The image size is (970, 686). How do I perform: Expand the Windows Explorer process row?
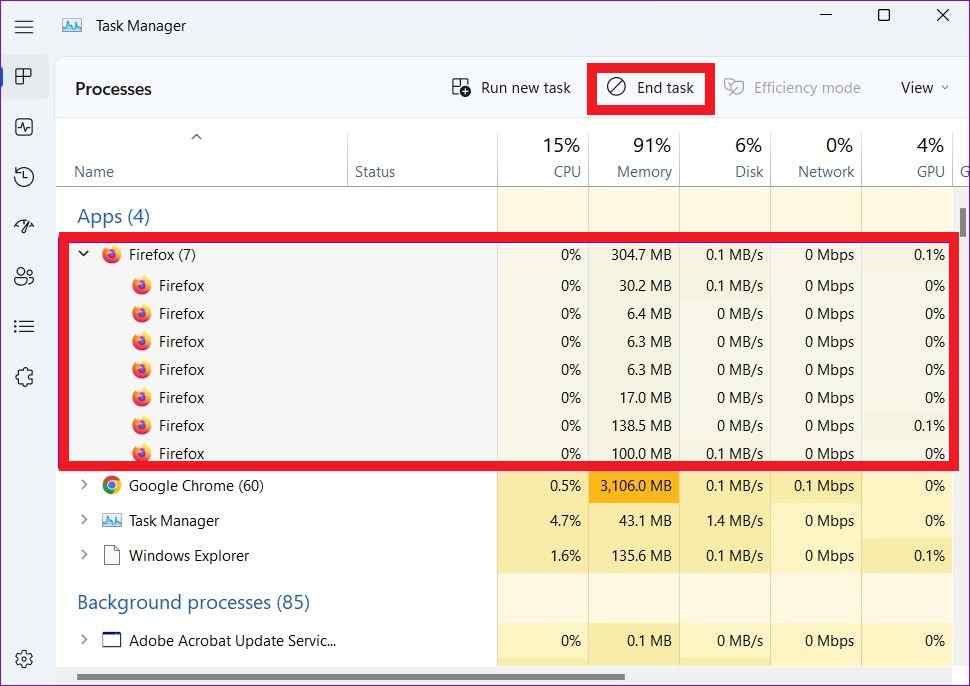[x=84, y=555]
